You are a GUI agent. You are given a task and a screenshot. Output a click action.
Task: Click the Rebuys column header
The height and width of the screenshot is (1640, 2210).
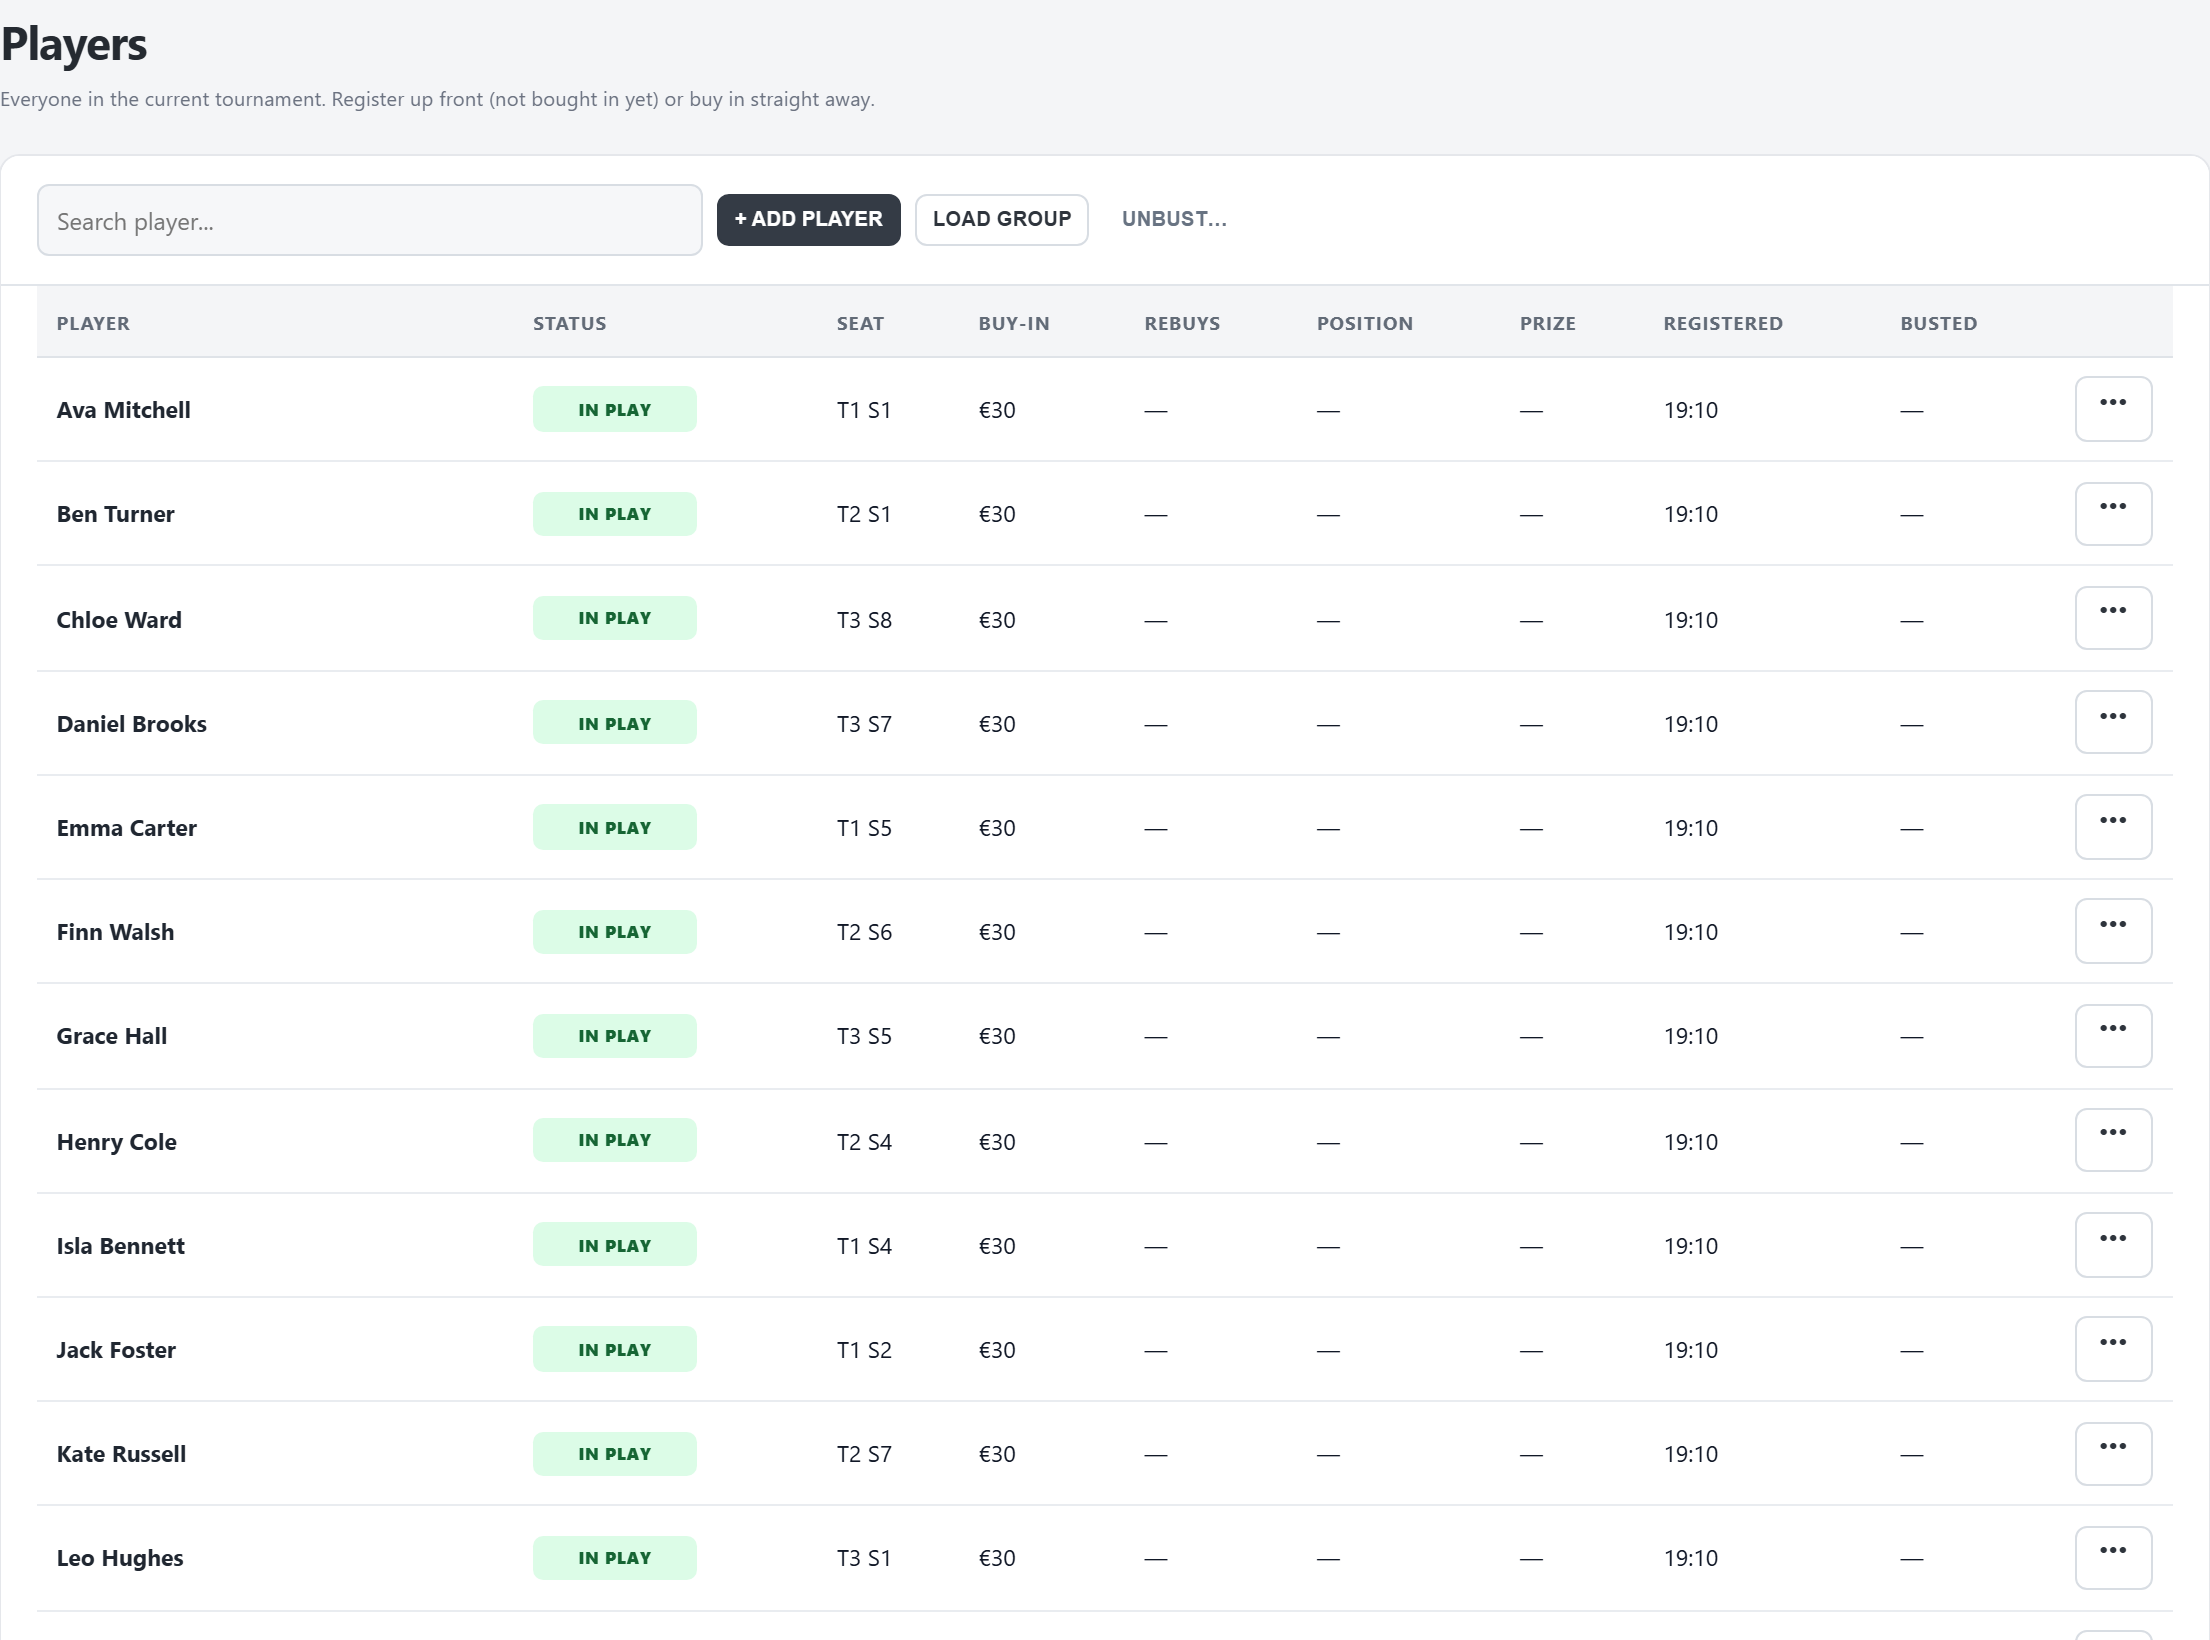tap(1182, 323)
